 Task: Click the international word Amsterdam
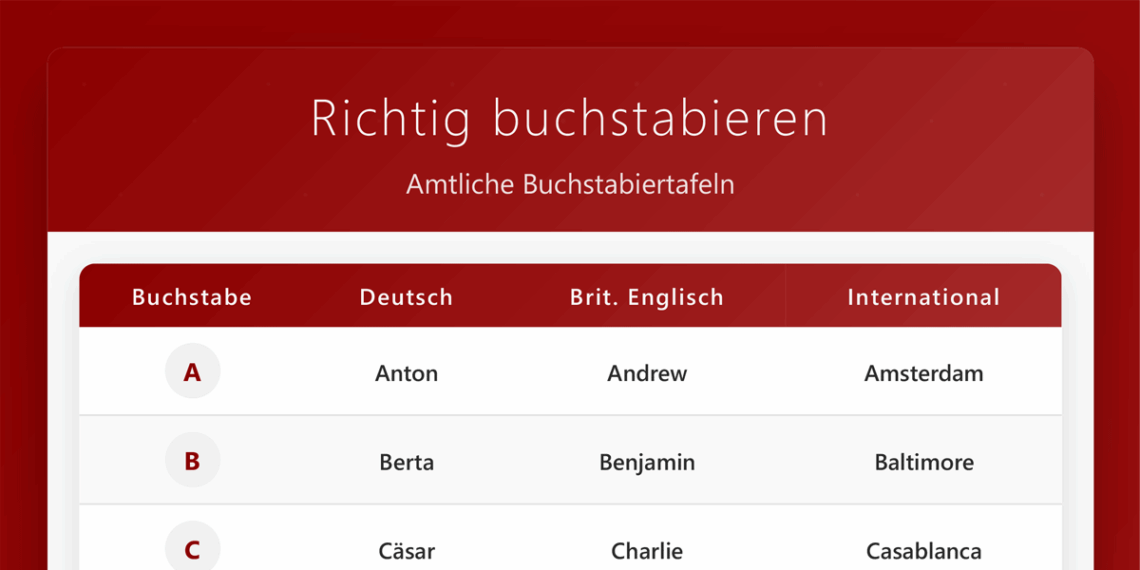923,373
